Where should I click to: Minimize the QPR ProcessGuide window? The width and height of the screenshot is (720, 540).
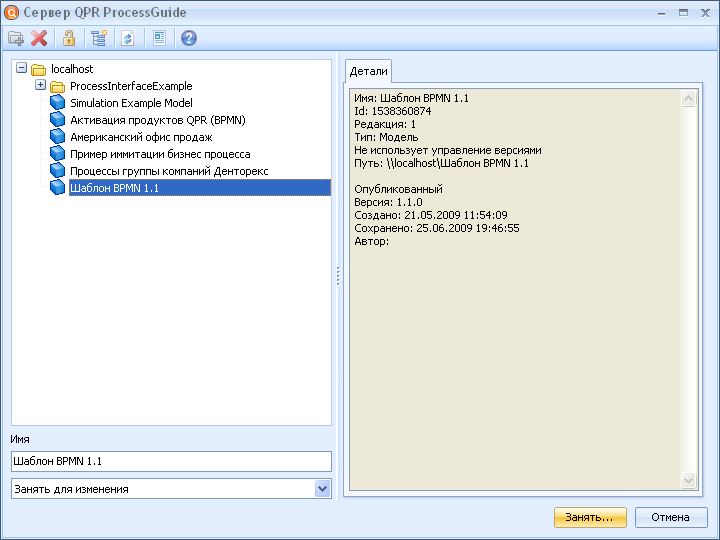pos(661,13)
